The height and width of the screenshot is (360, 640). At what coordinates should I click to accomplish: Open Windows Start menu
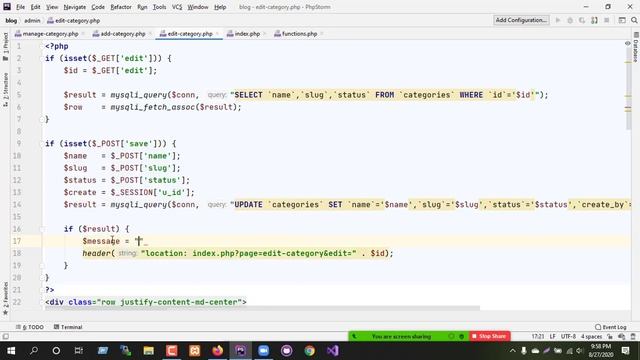[11, 351]
